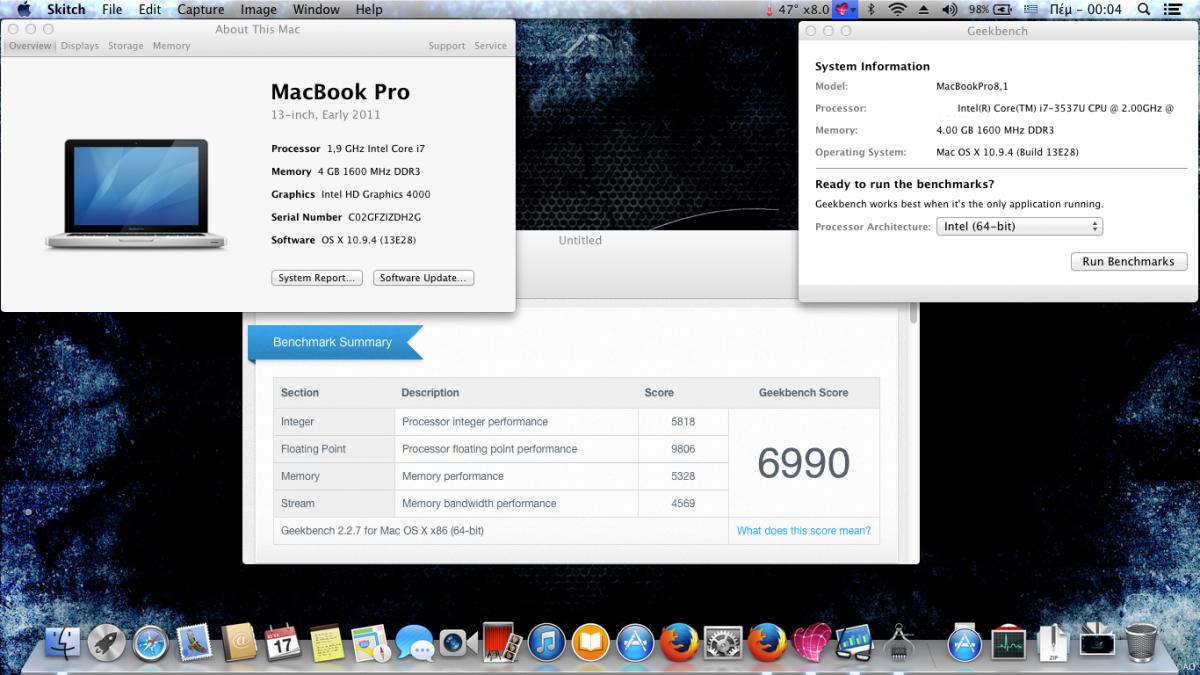Click Memory performance score 5328
1200x675 pixels.
(x=684, y=476)
